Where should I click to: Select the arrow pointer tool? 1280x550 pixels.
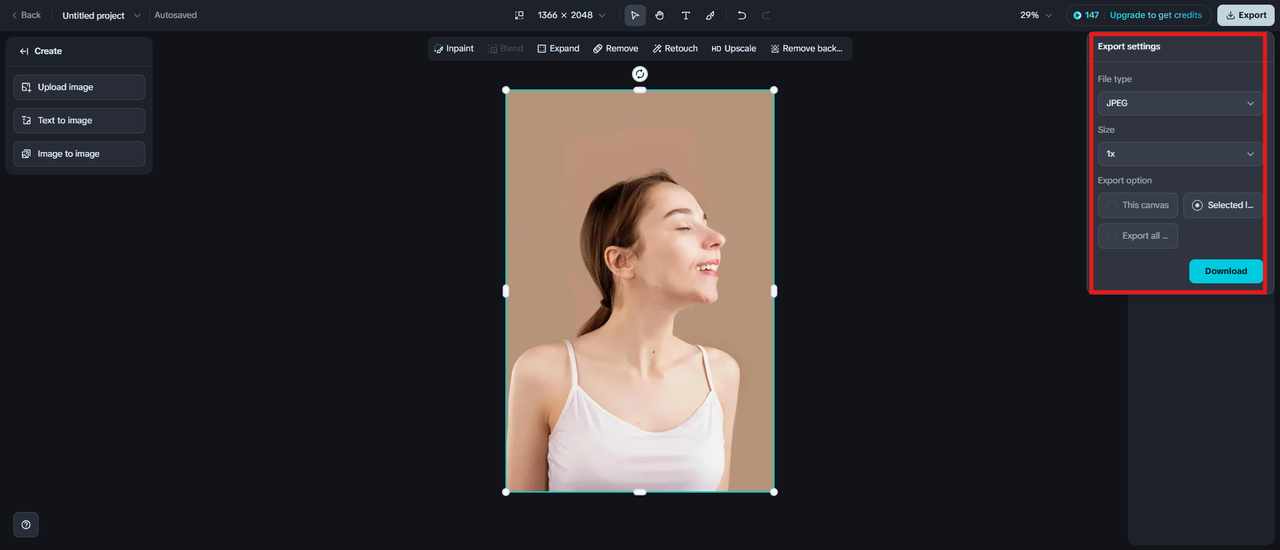coord(635,15)
